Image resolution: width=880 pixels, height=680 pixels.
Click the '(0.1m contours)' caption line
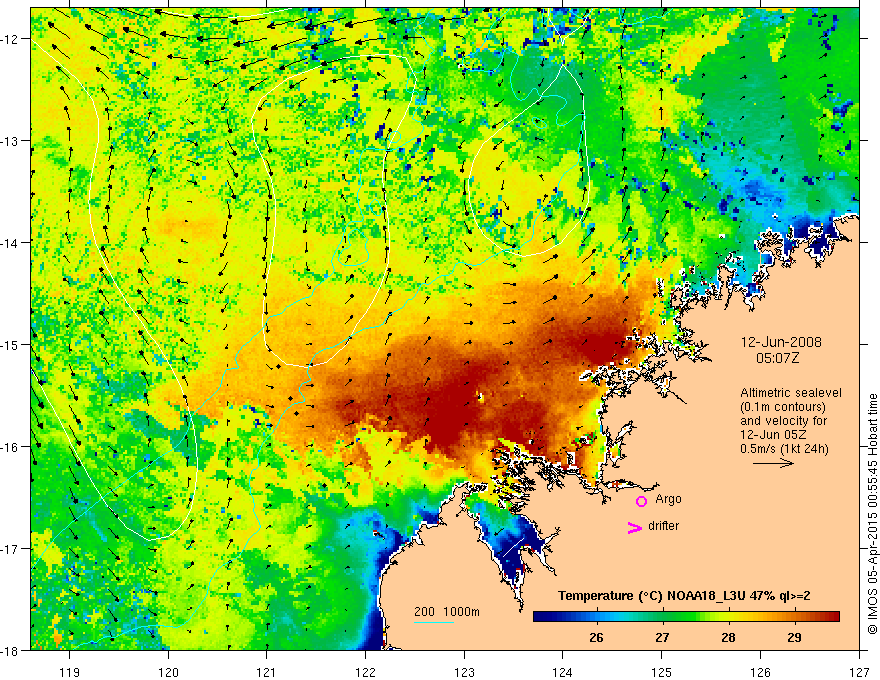pos(783,407)
